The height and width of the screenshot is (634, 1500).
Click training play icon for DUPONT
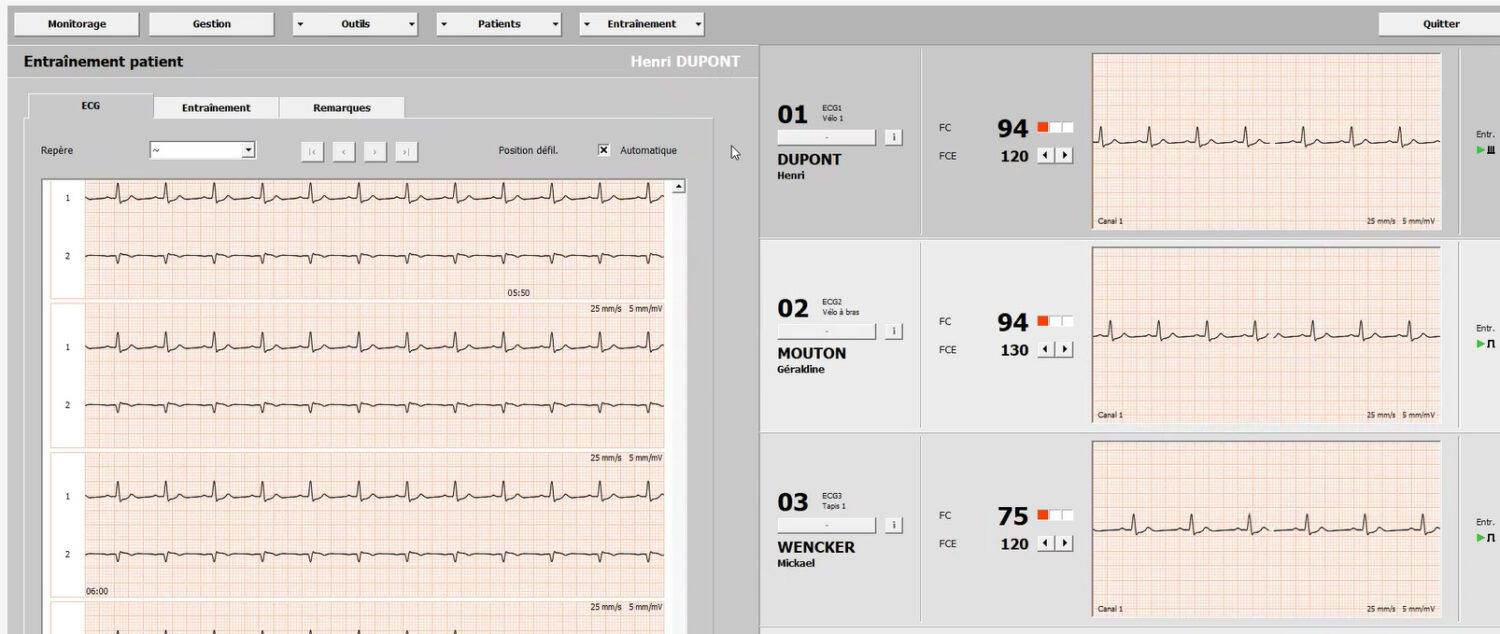(x=1481, y=150)
